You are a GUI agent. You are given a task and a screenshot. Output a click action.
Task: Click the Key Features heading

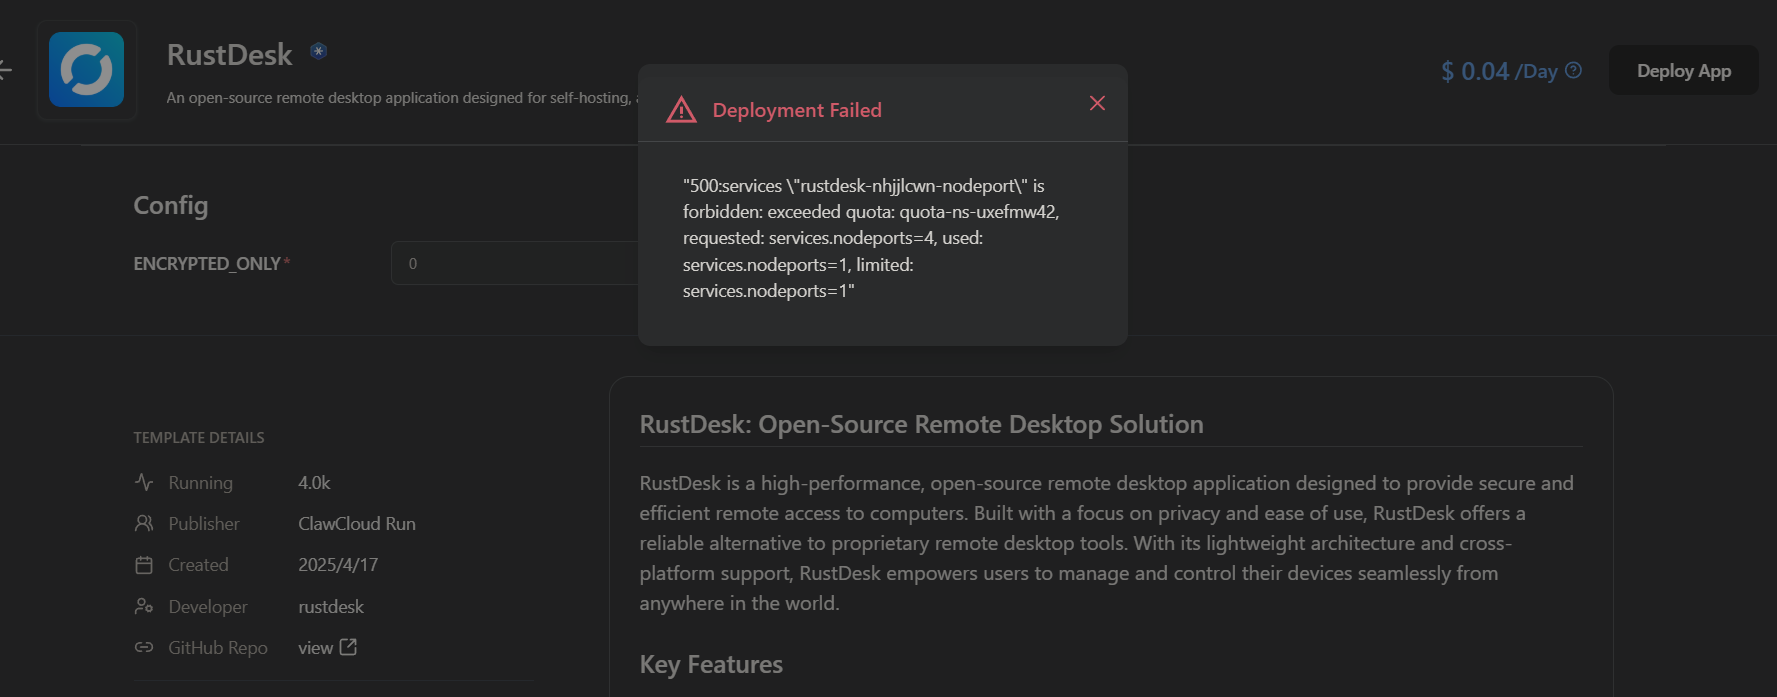click(x=711, y=664)
